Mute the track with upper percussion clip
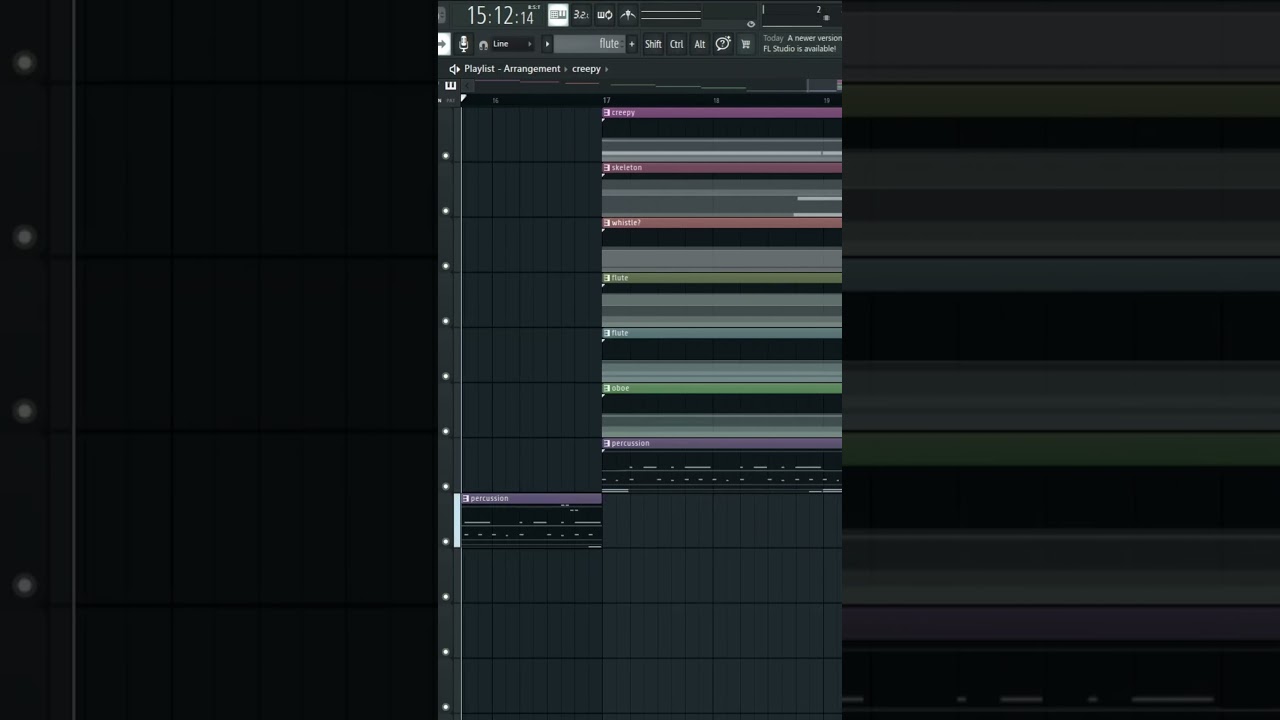1280x720 pixels. [446, 486]
